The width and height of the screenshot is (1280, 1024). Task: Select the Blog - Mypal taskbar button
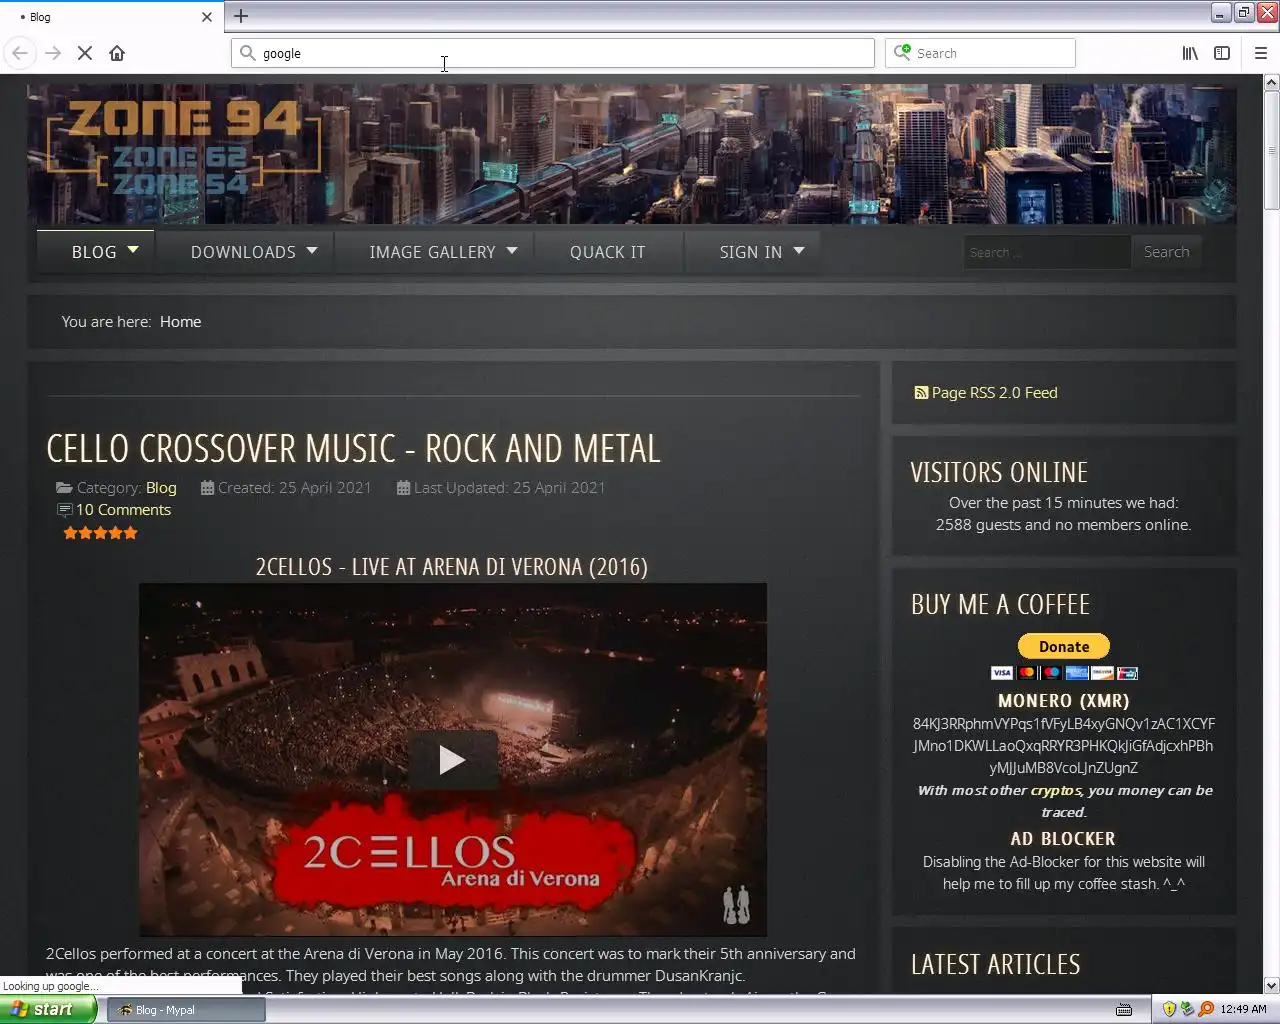coord(186,1010)
